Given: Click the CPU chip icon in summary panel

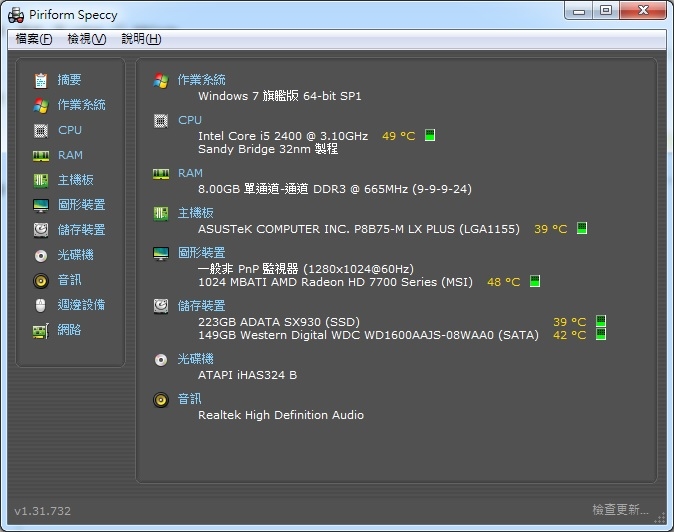Looking at the screenshot, I should [161, 121].
